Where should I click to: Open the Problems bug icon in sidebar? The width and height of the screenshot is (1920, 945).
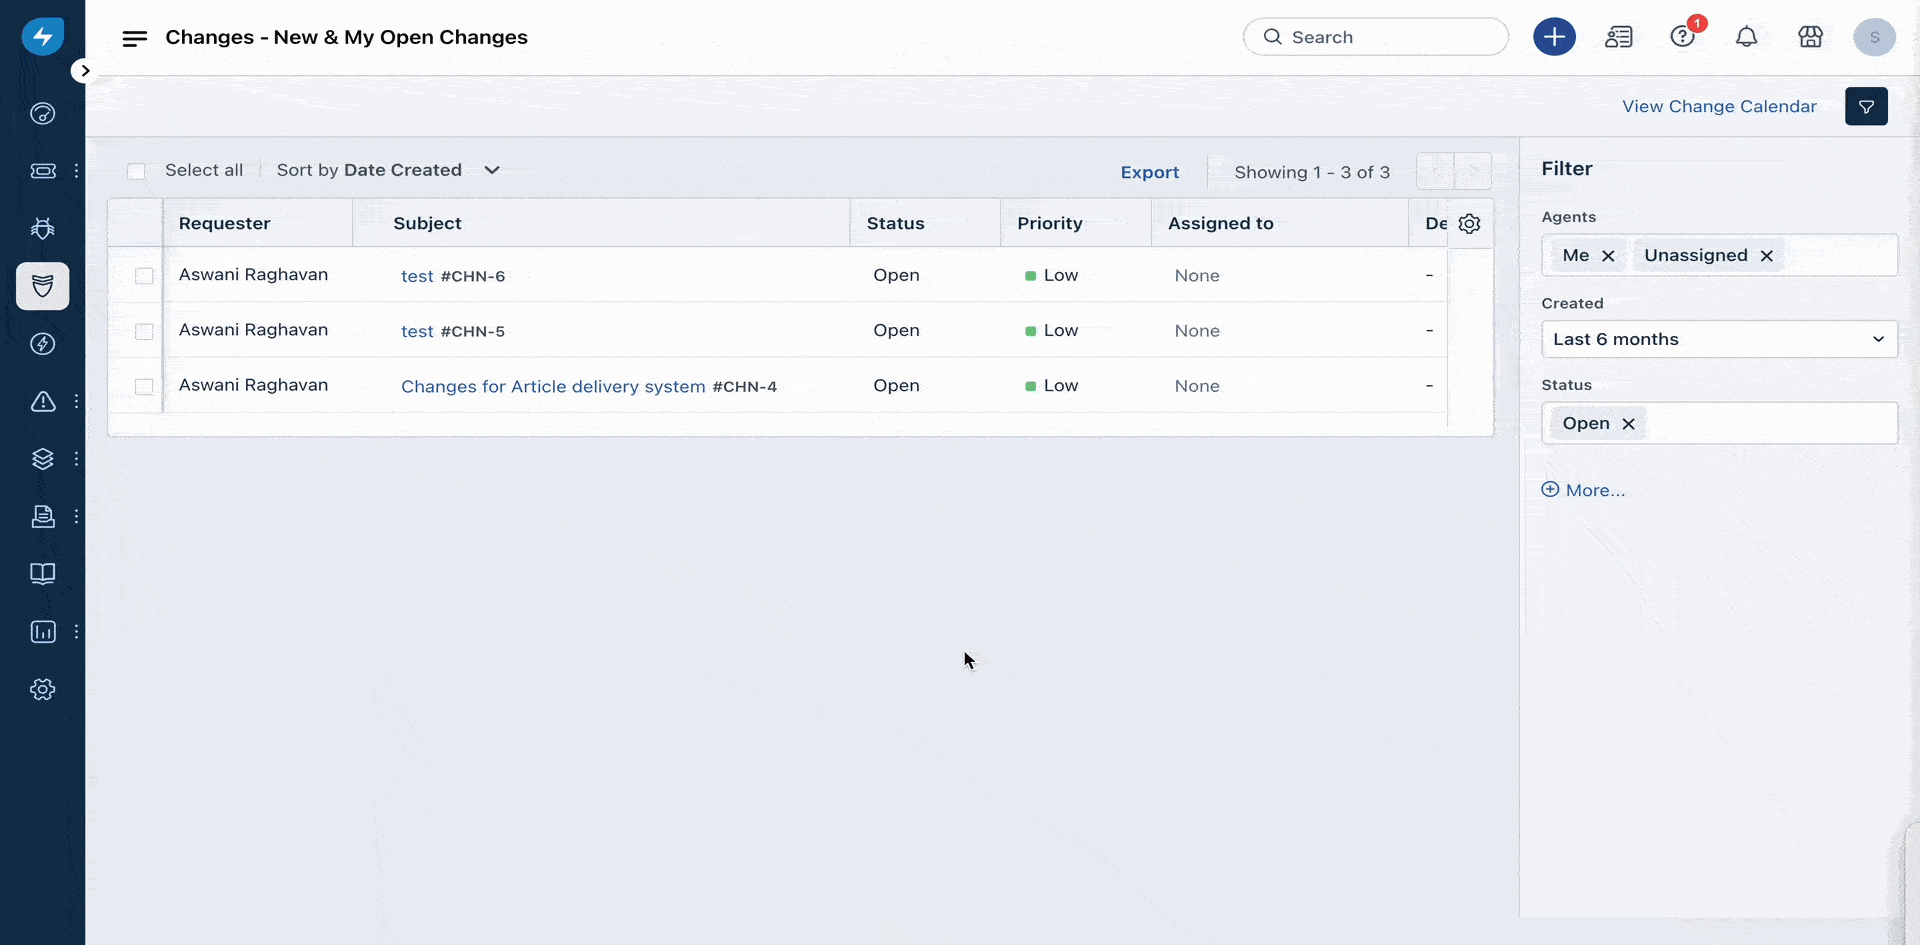point(42,229)
